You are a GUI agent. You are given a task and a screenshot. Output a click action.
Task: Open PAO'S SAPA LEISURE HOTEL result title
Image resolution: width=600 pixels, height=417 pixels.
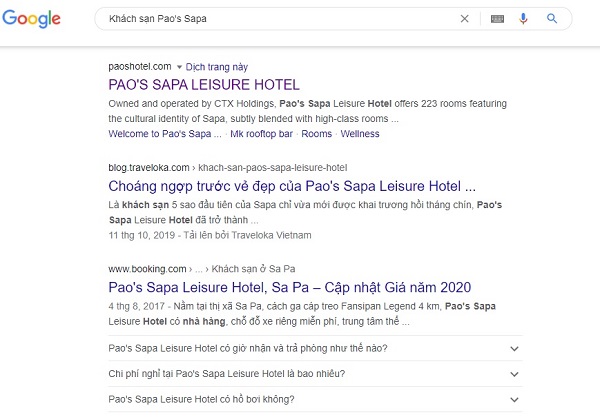[203, 85]
